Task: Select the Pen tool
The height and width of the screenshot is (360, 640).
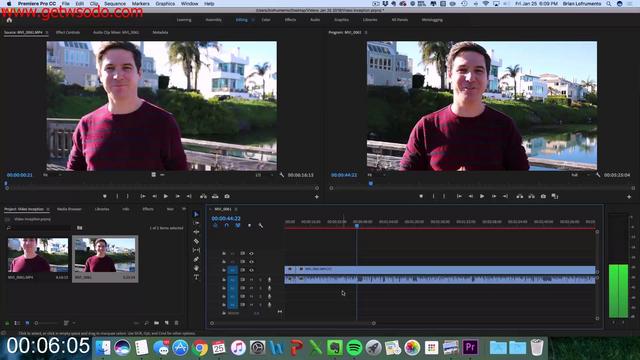Action: (196, 259)
